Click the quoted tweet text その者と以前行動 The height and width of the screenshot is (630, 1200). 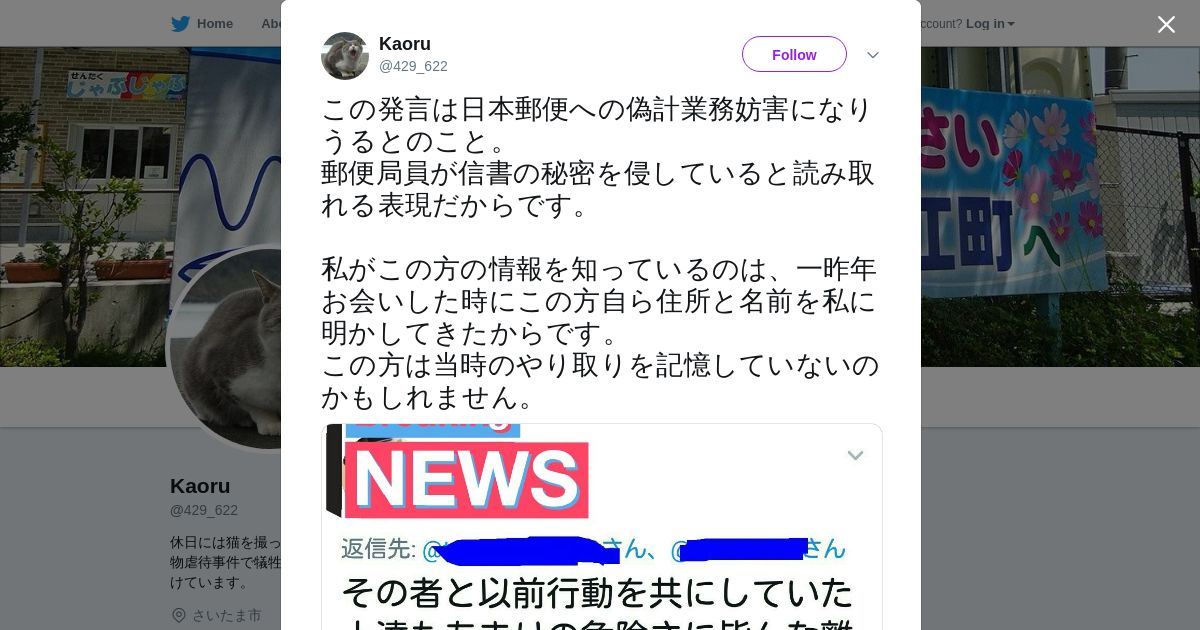click(x=597, y=592)
